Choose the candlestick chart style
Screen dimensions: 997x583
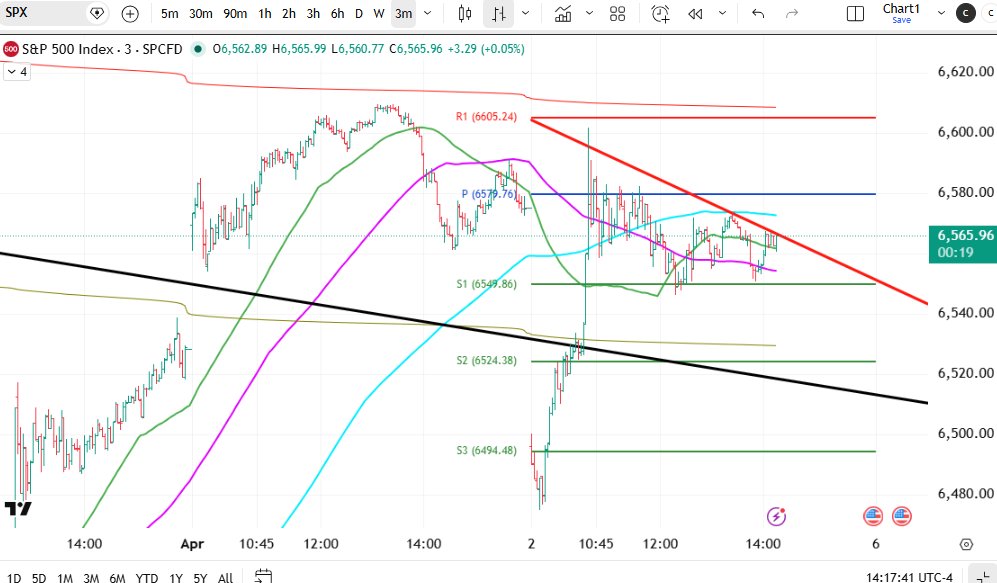[x=465, y=13]
